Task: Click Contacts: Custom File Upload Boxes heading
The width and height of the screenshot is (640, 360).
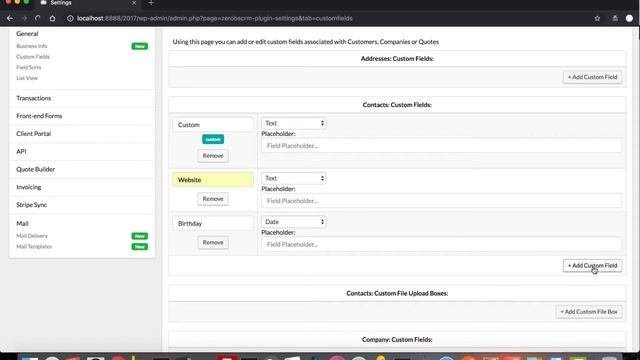Action: [397, 293]
